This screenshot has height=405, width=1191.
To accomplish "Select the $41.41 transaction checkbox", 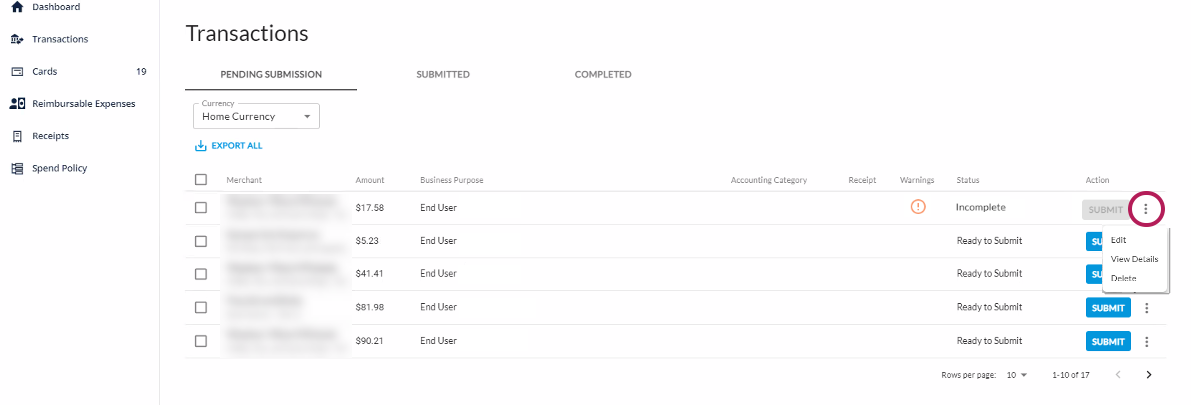I will tap(201, 274).
